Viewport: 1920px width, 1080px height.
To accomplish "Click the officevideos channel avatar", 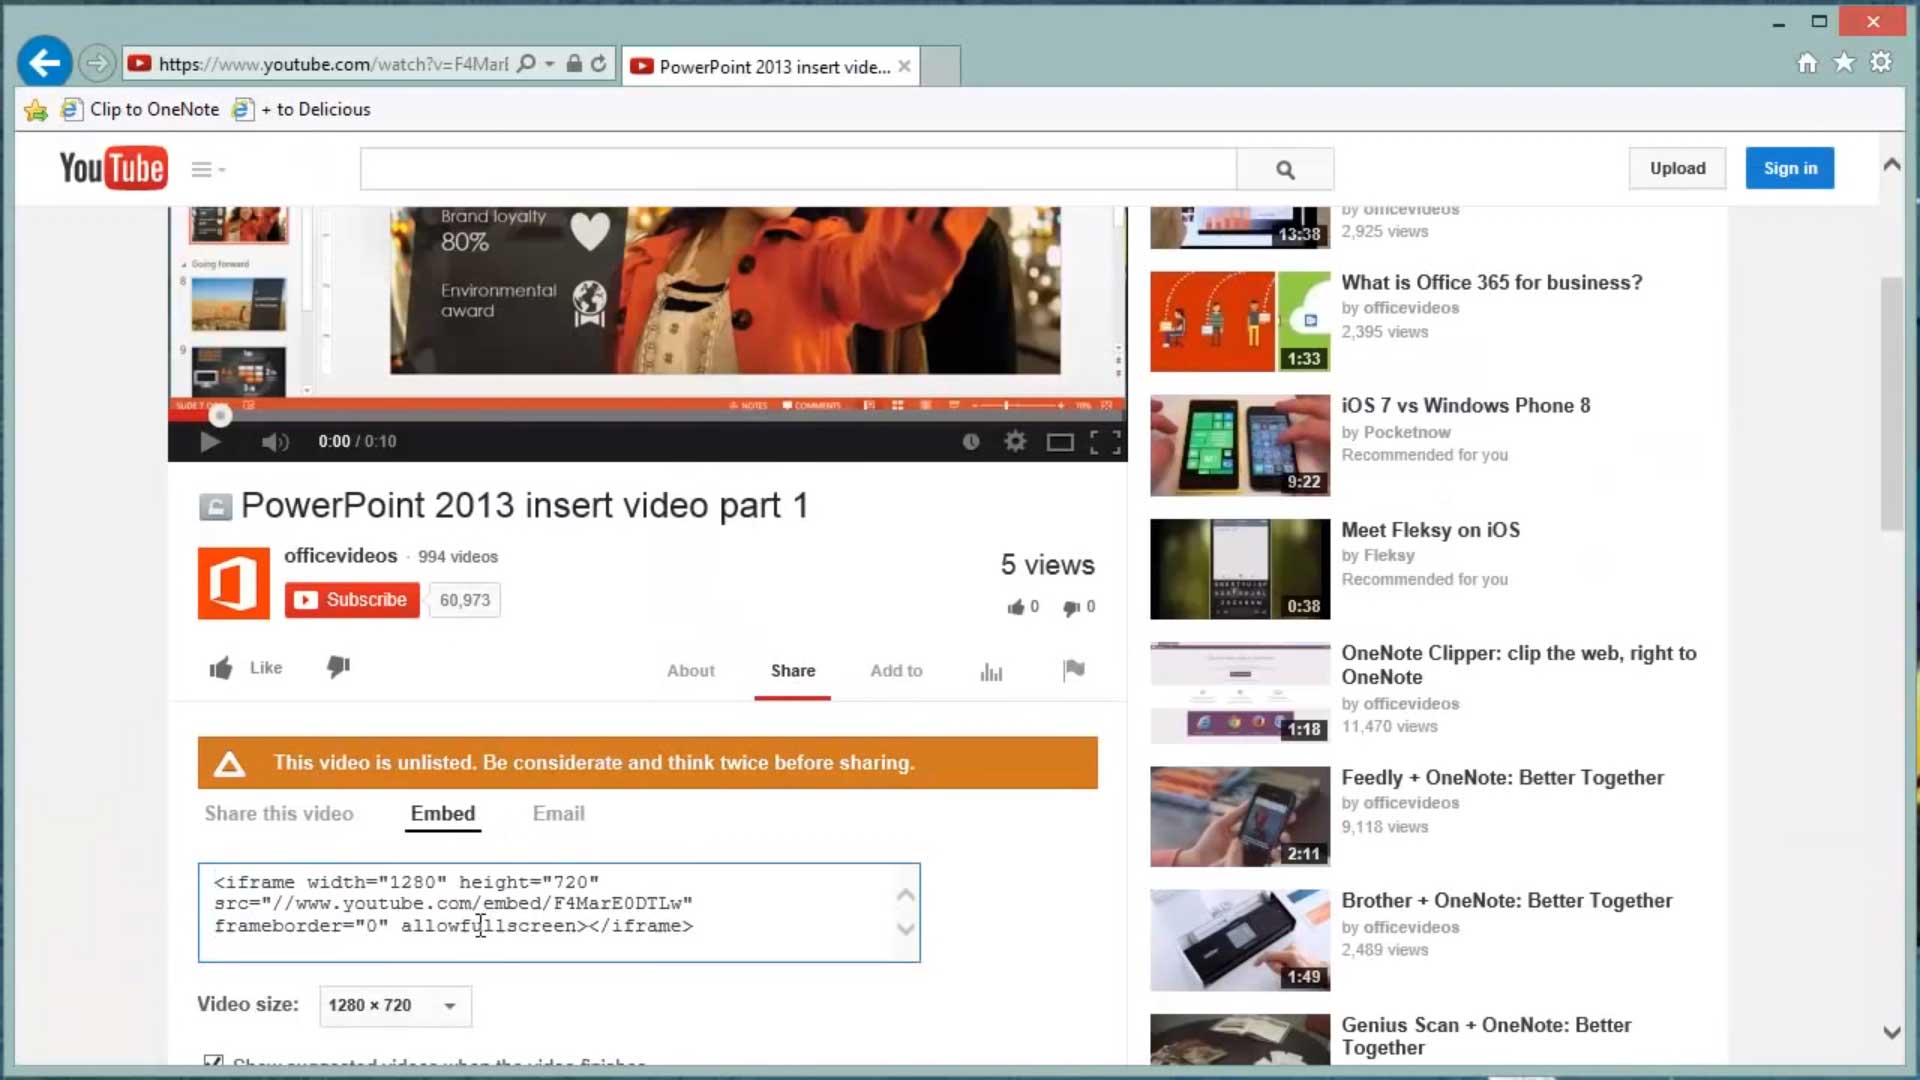I will (233, 583).
